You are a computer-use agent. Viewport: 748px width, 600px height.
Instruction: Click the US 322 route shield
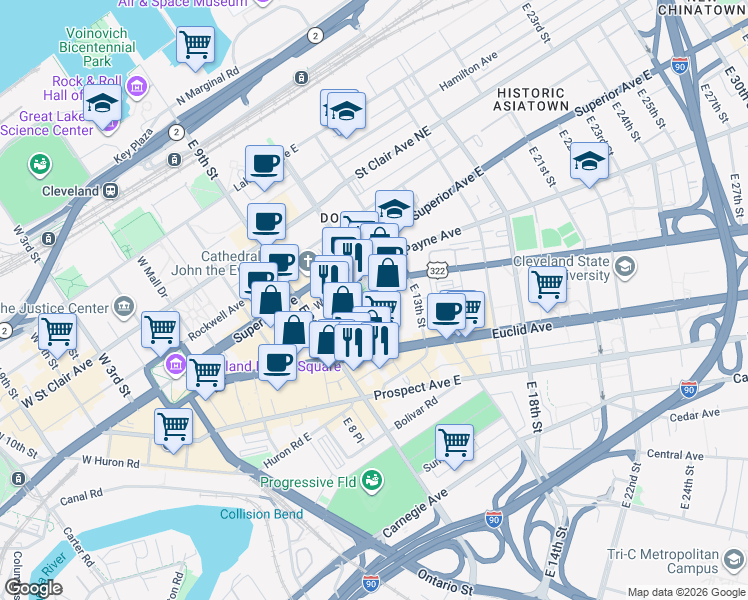(x=437, y=270)
